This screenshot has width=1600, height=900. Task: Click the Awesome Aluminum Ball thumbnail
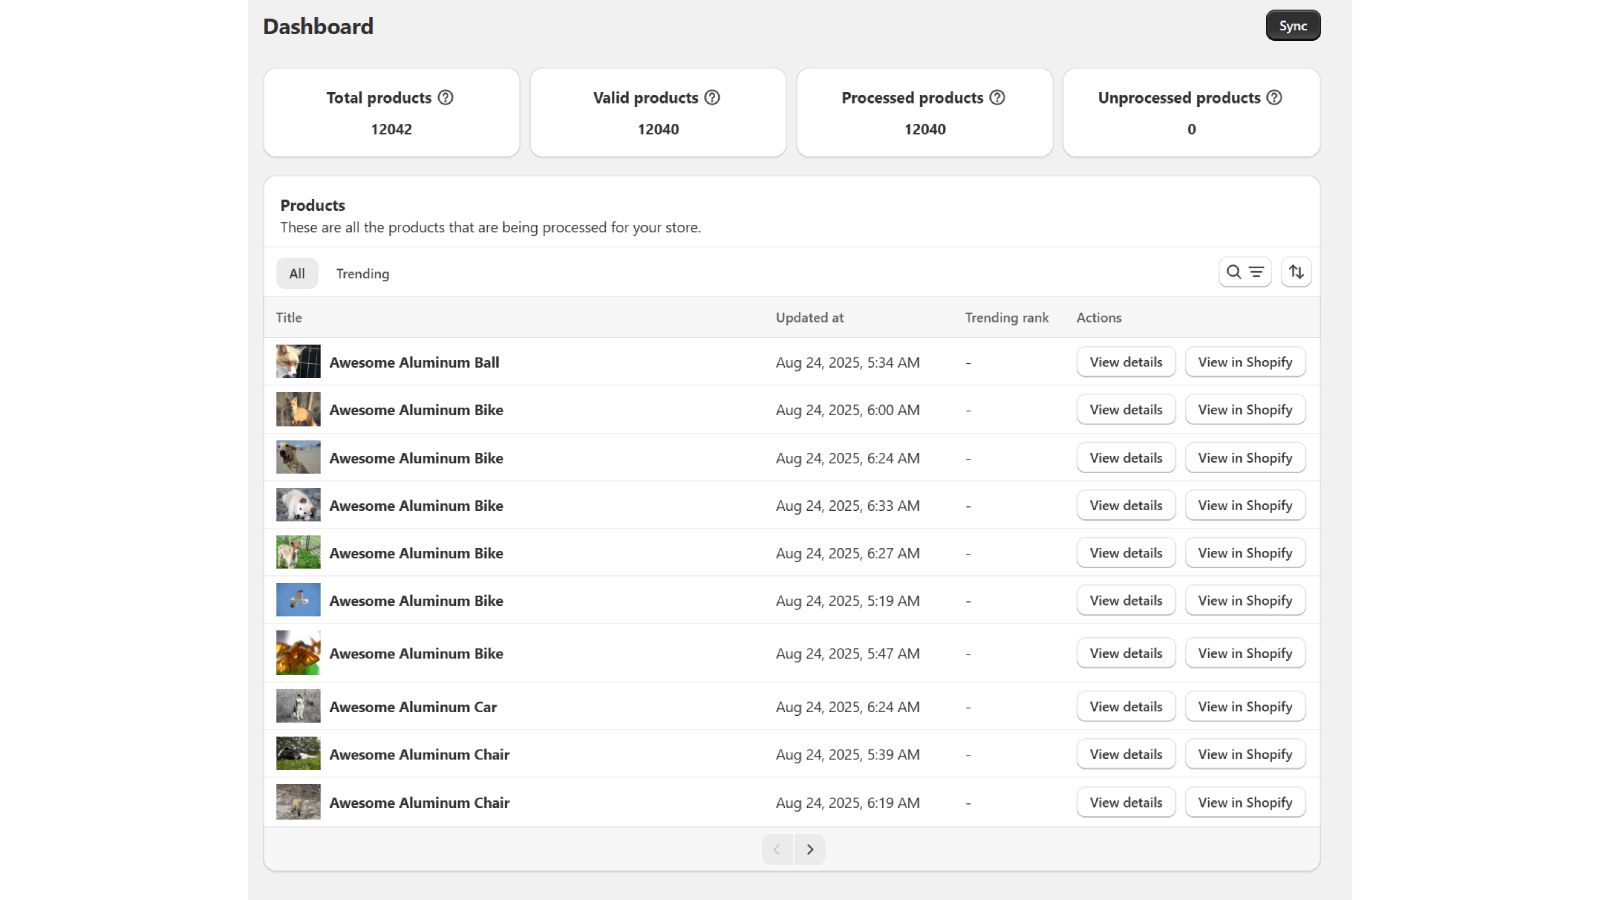[x=298, y=362]
